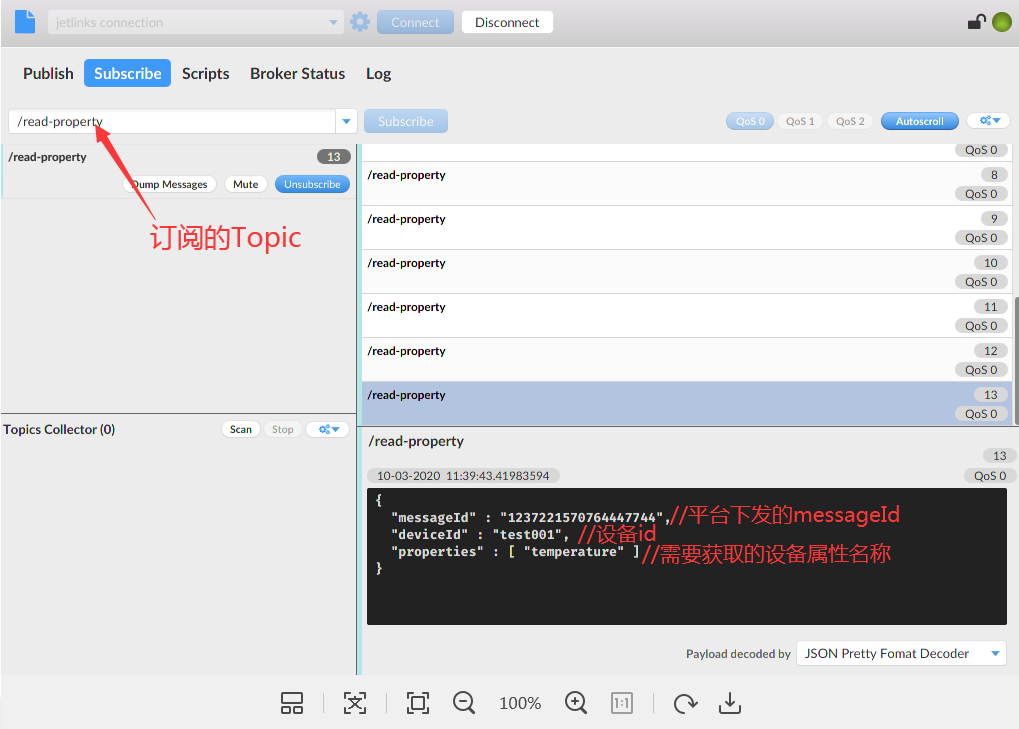
Task: Click the rotate image icon
Action: click(x=685, y=703)
